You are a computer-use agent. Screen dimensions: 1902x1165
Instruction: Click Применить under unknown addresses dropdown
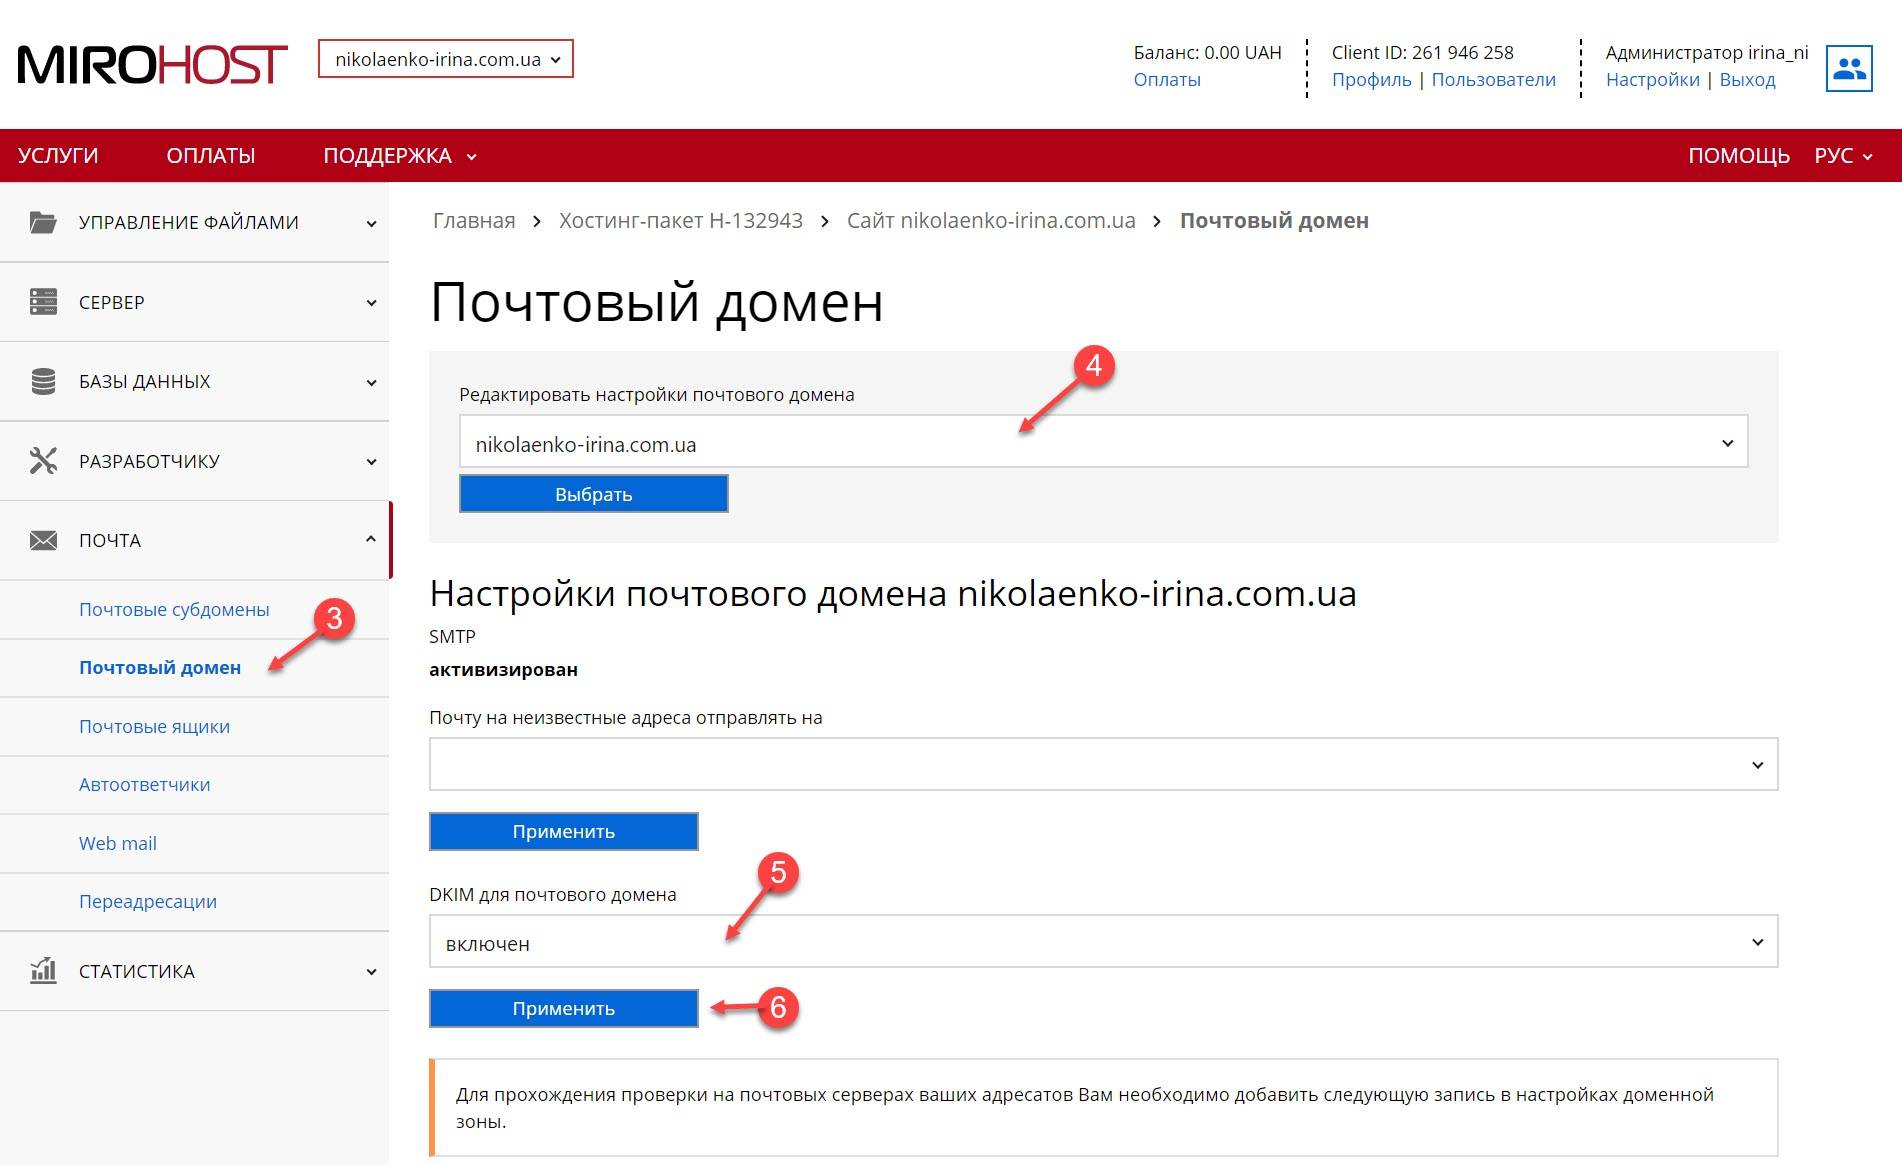564,831
